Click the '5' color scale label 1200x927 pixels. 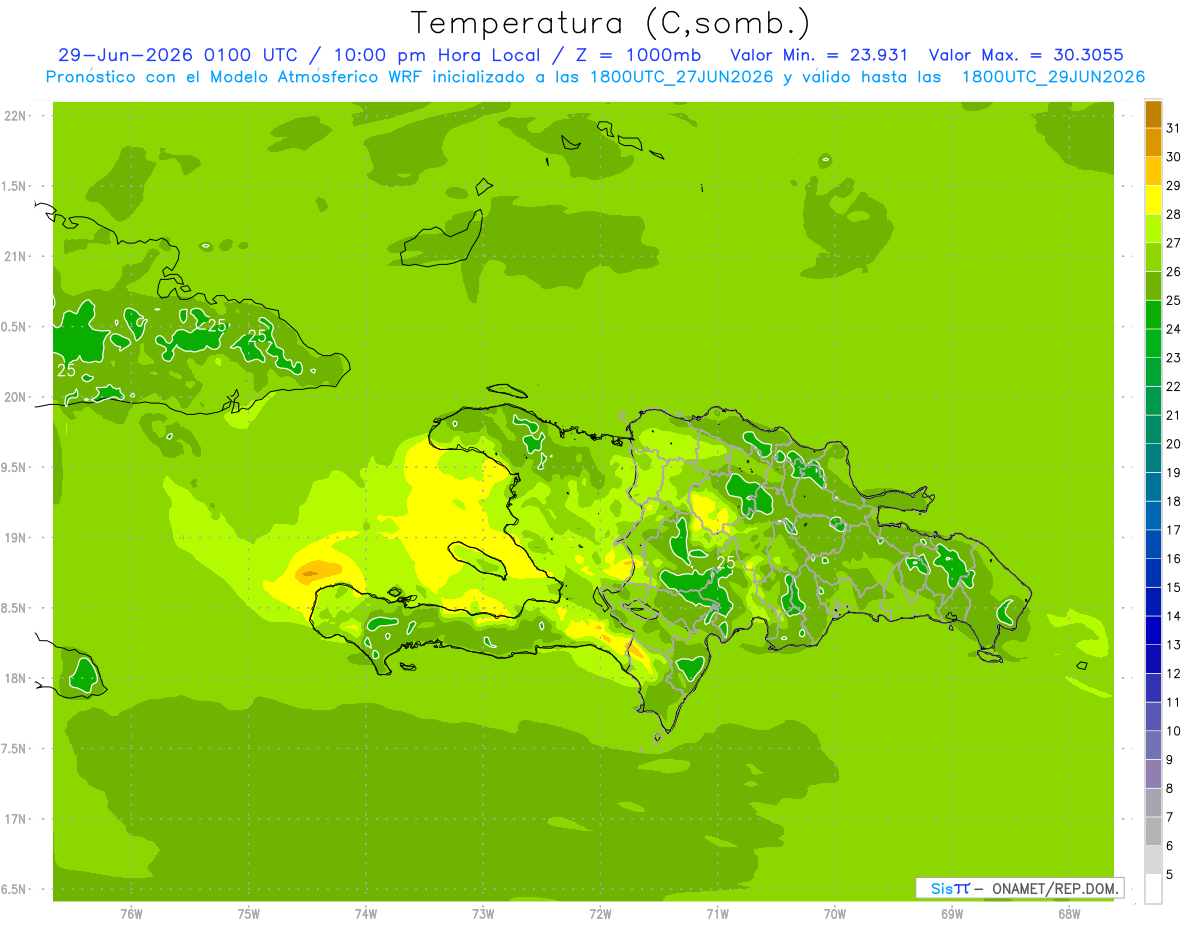tap(1170, 875)
